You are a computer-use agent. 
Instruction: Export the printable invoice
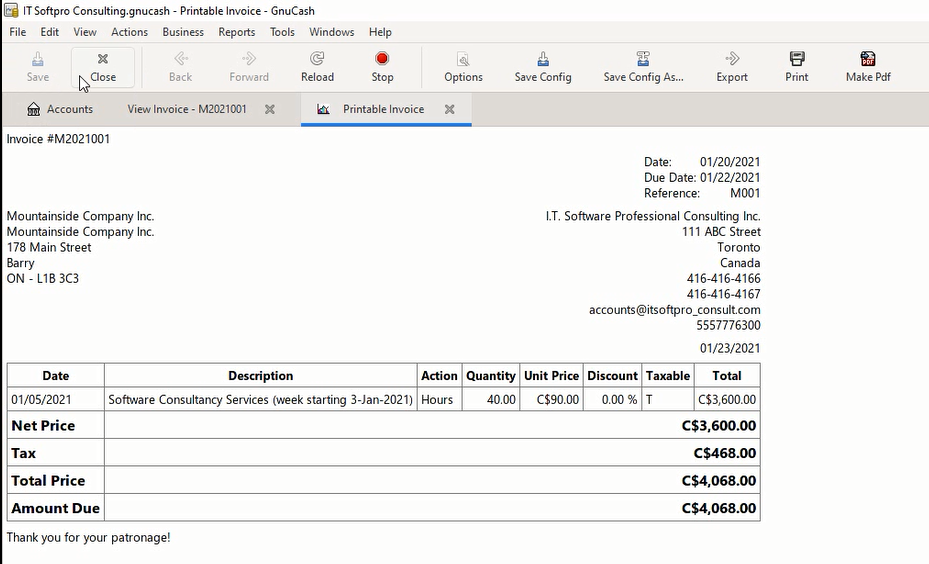point(732,66)
